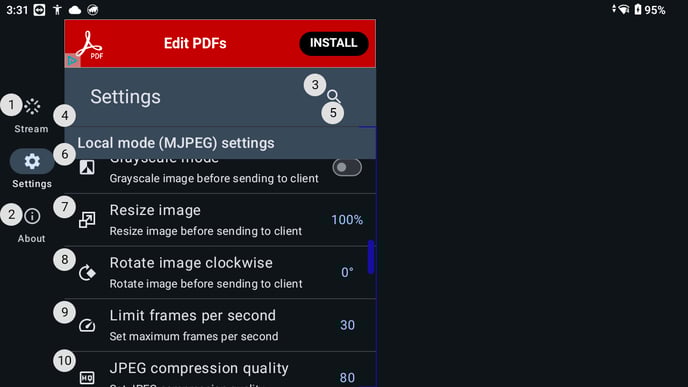This screenshot has height=387, width=688.
Task: Open the About info icon
Action: point(32,216)
